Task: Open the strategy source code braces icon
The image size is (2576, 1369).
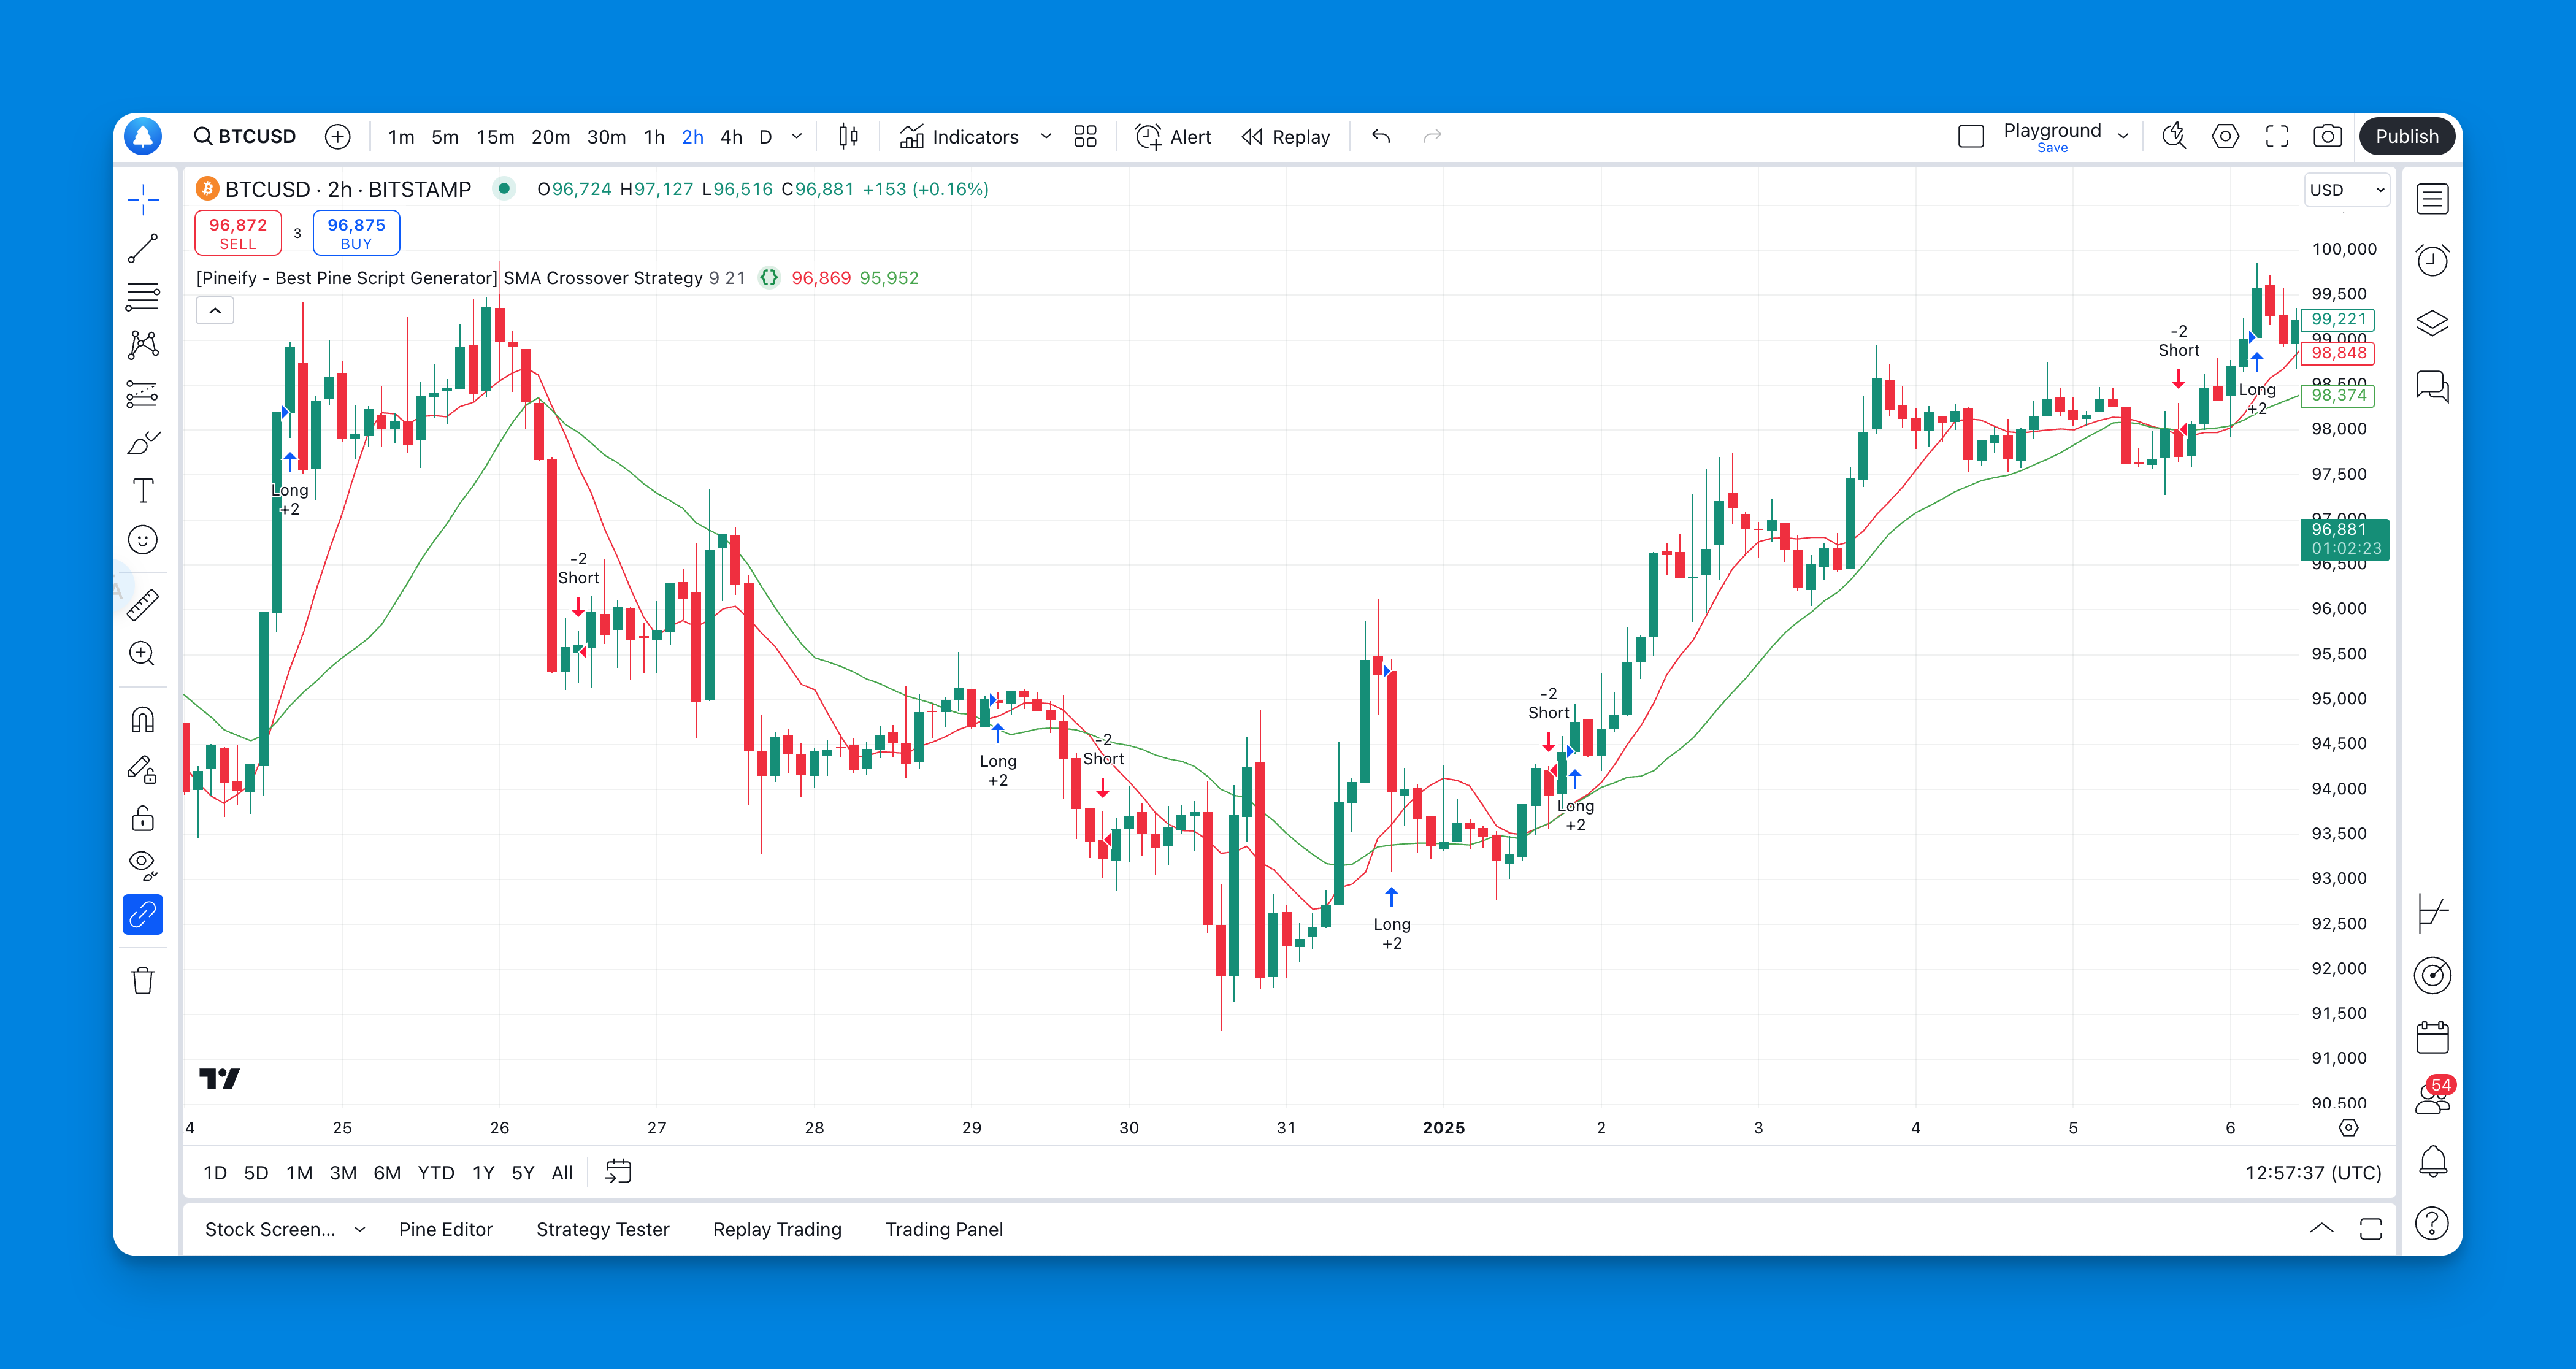Action: point(768,278)
